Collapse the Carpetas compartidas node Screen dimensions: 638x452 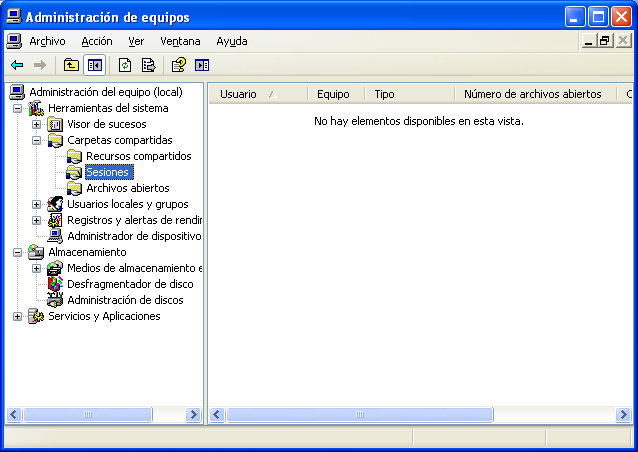click(x=37, y=140)
